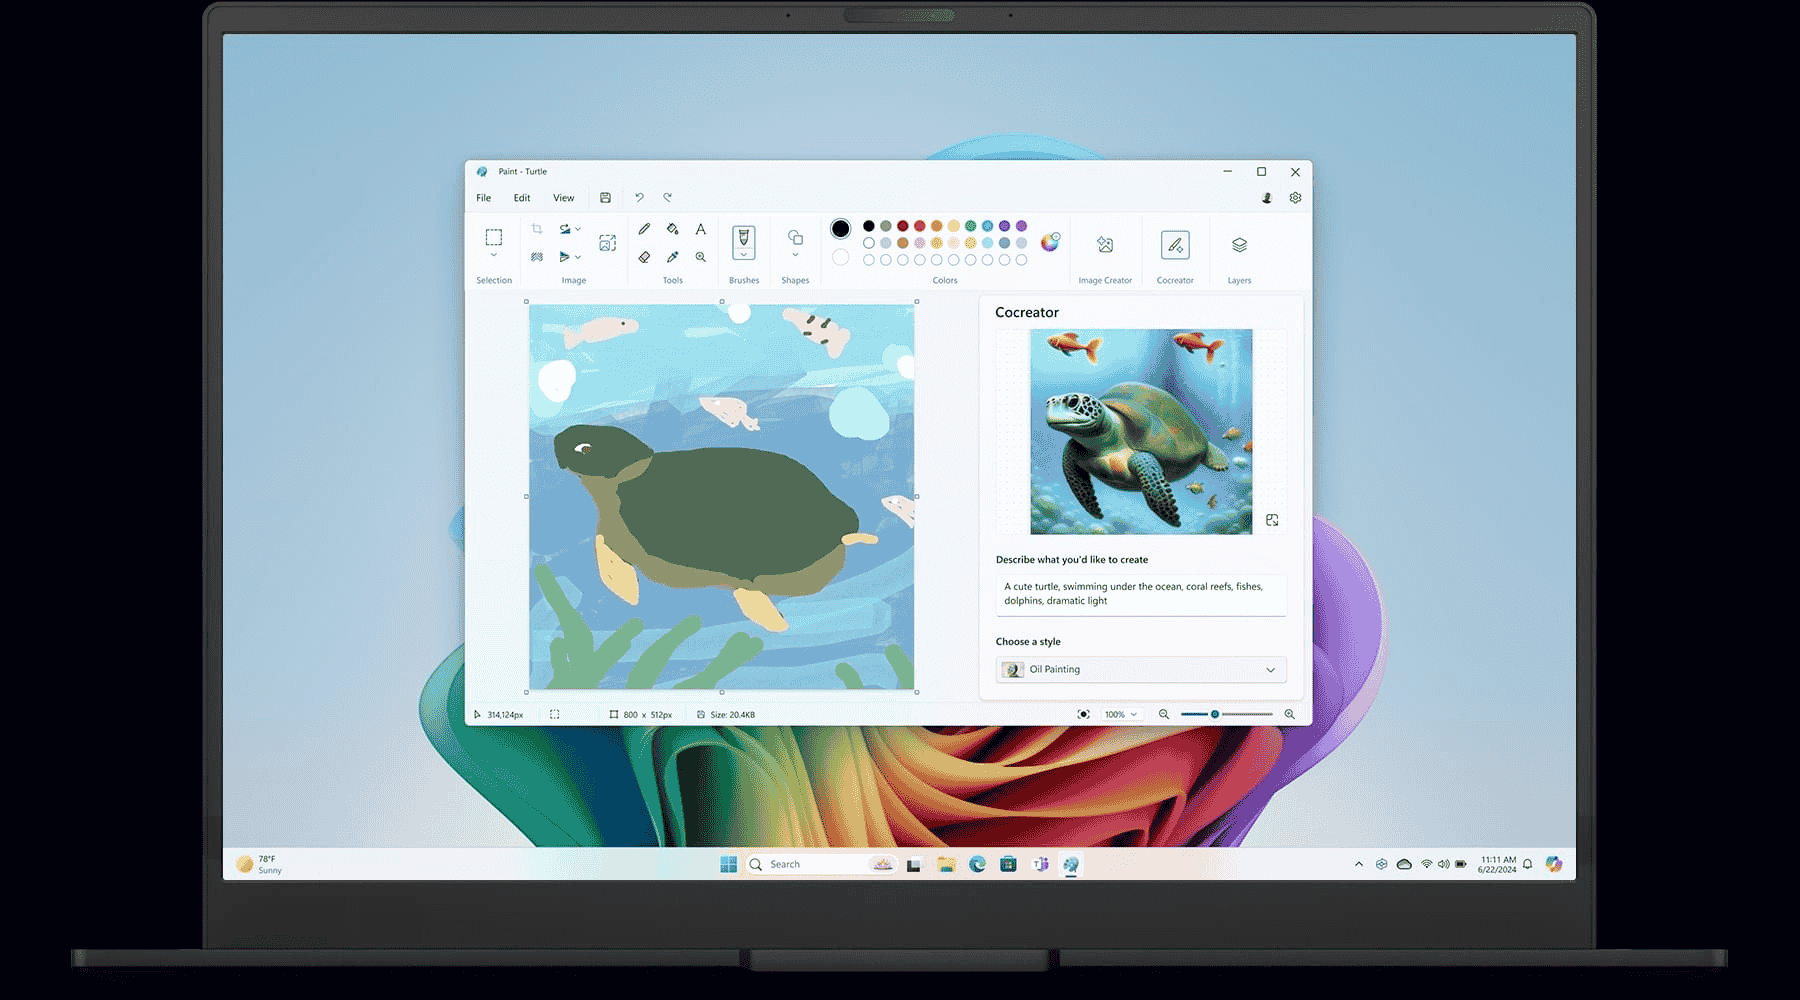The height and width of the screenshot is (1000, 1800).
Task: Choose the Magnifier tool
Action: coord(700,257)
